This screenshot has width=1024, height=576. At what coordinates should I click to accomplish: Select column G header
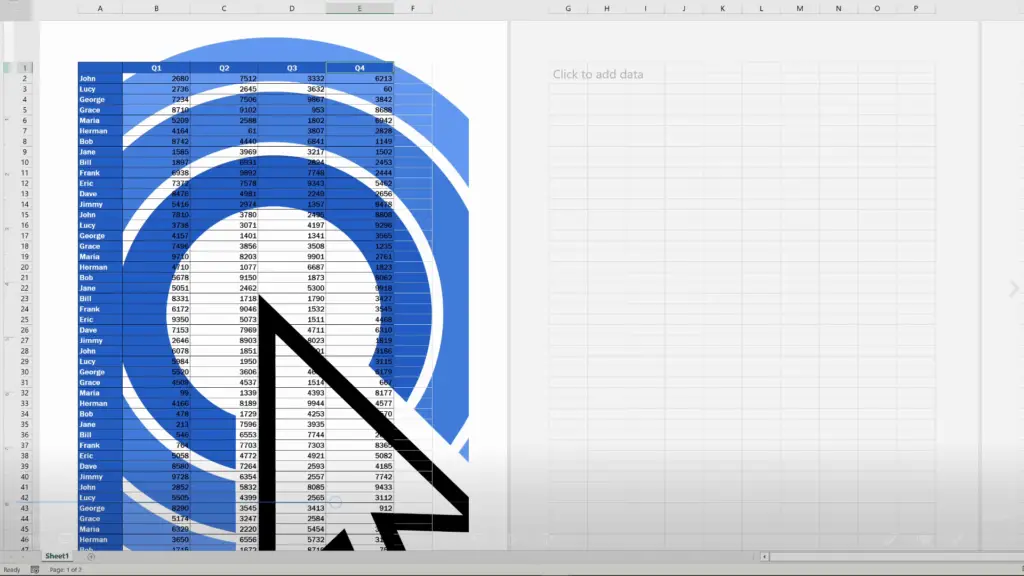pyautogui.click(x=568, y=8)
